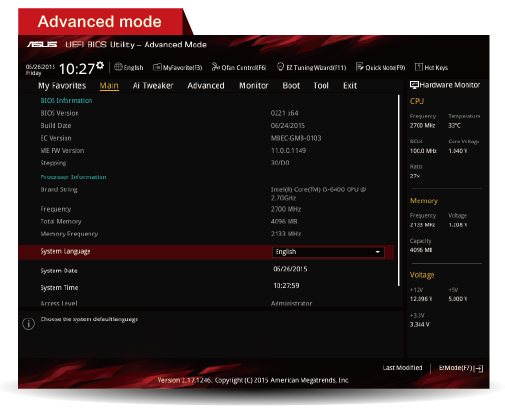Open Quick Note icon

tap(359, 67)
